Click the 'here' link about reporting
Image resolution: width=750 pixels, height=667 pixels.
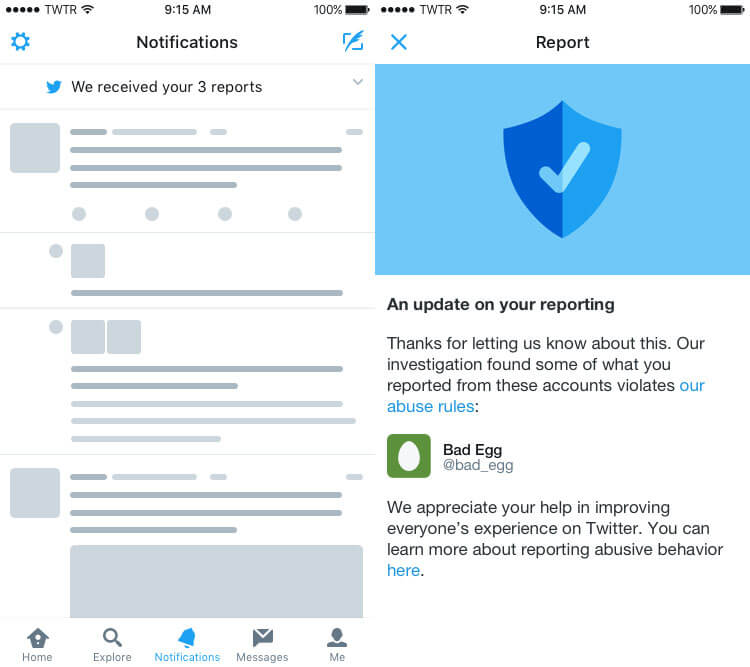[403, 570]
